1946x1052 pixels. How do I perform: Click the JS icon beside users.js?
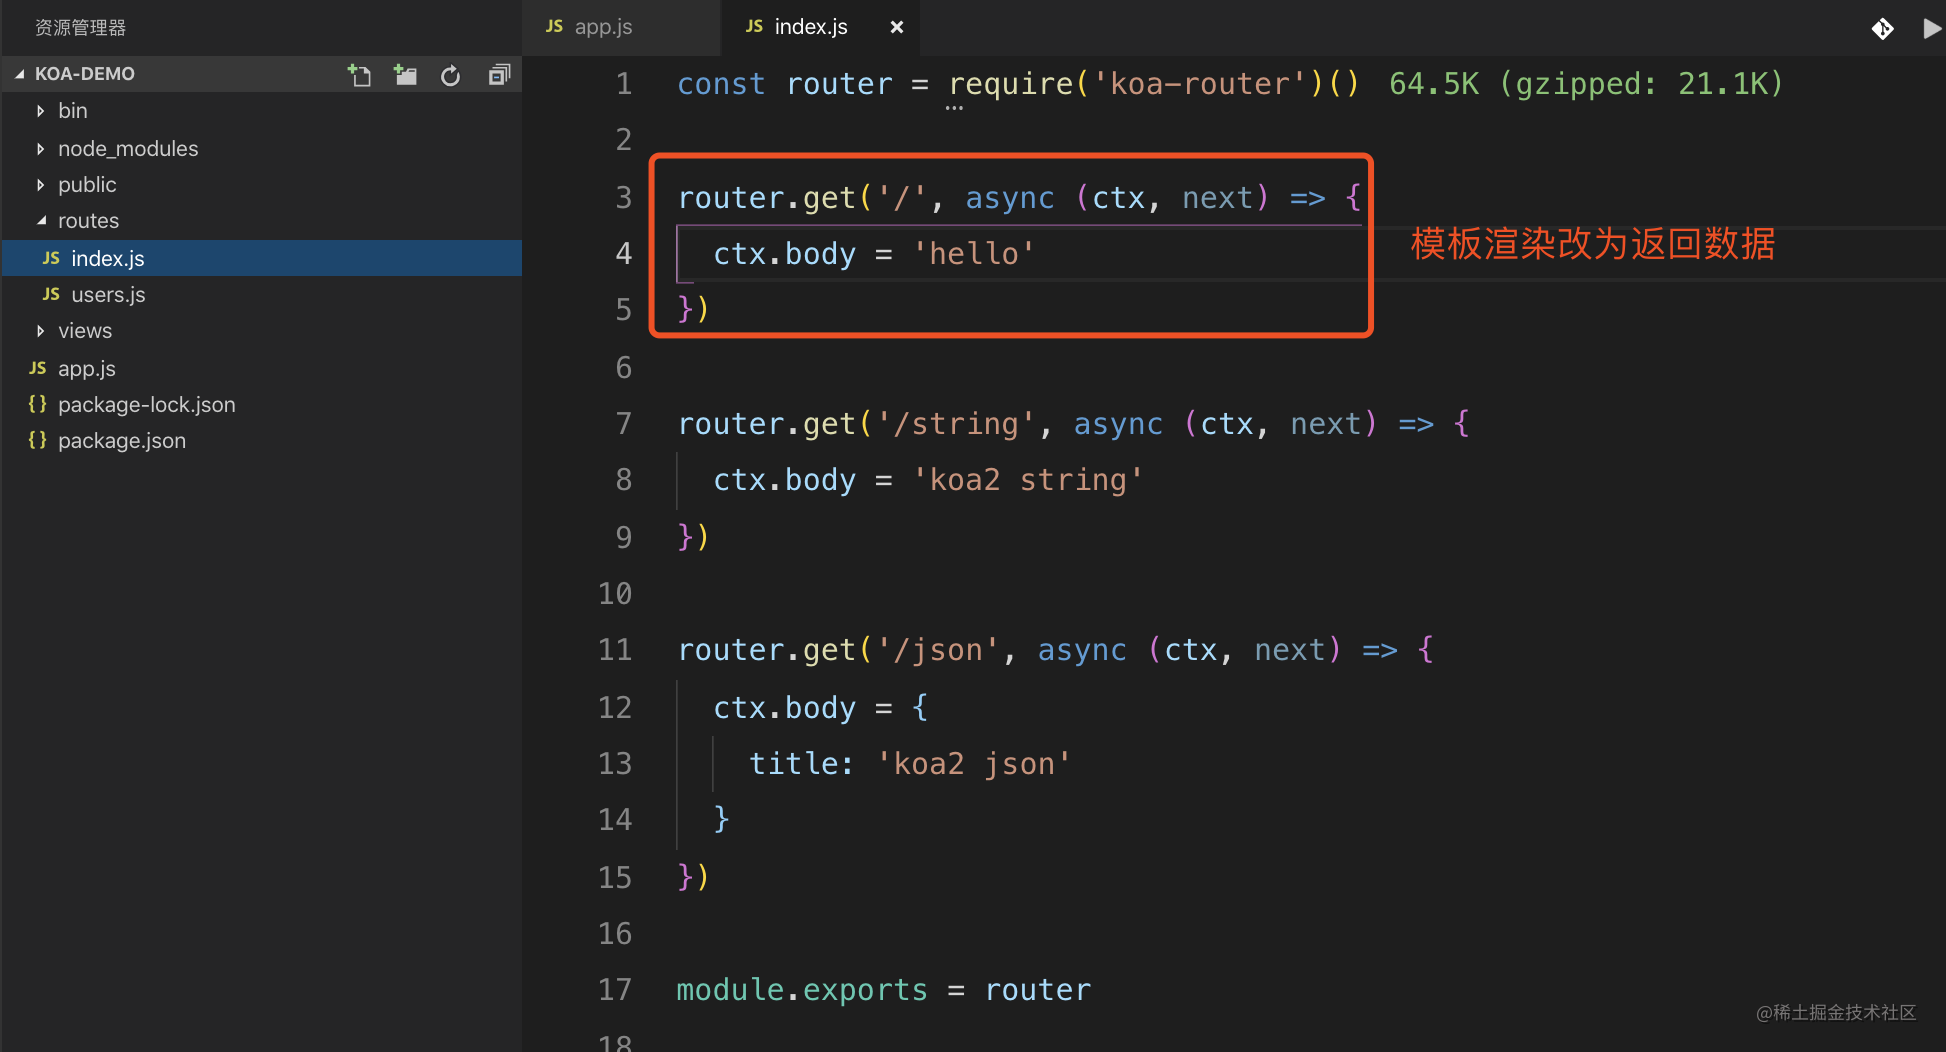[51, 294]
